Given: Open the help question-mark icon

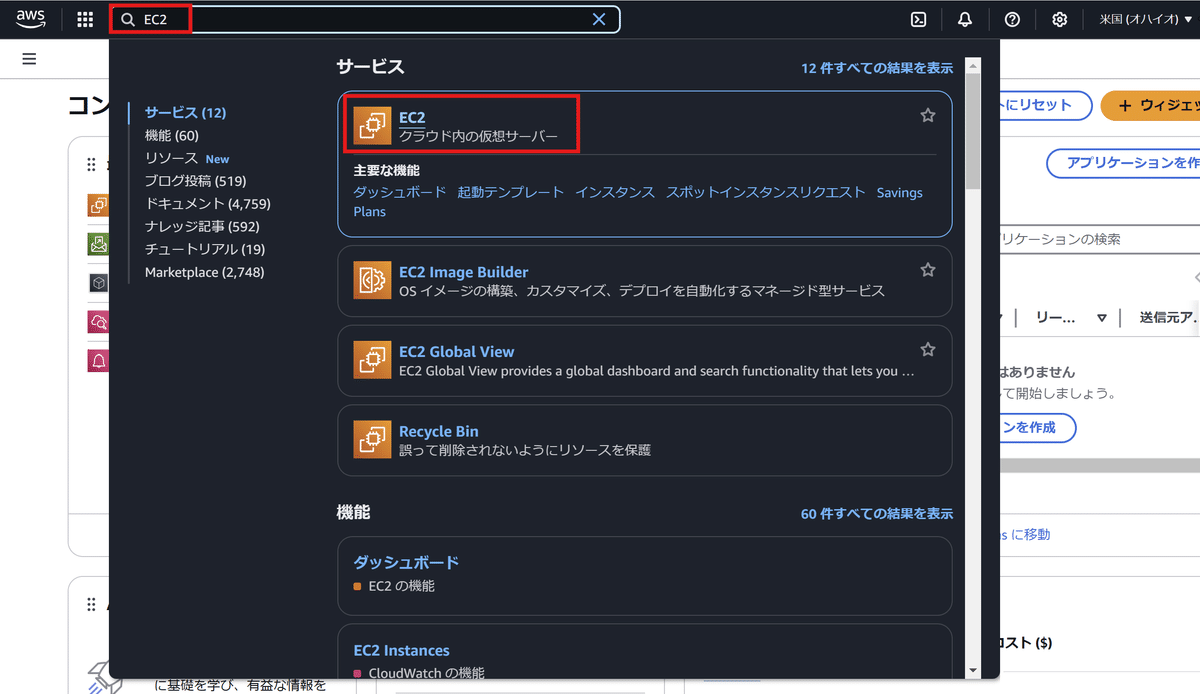Looking at the screenshot, I should [x=1012, y=18].
